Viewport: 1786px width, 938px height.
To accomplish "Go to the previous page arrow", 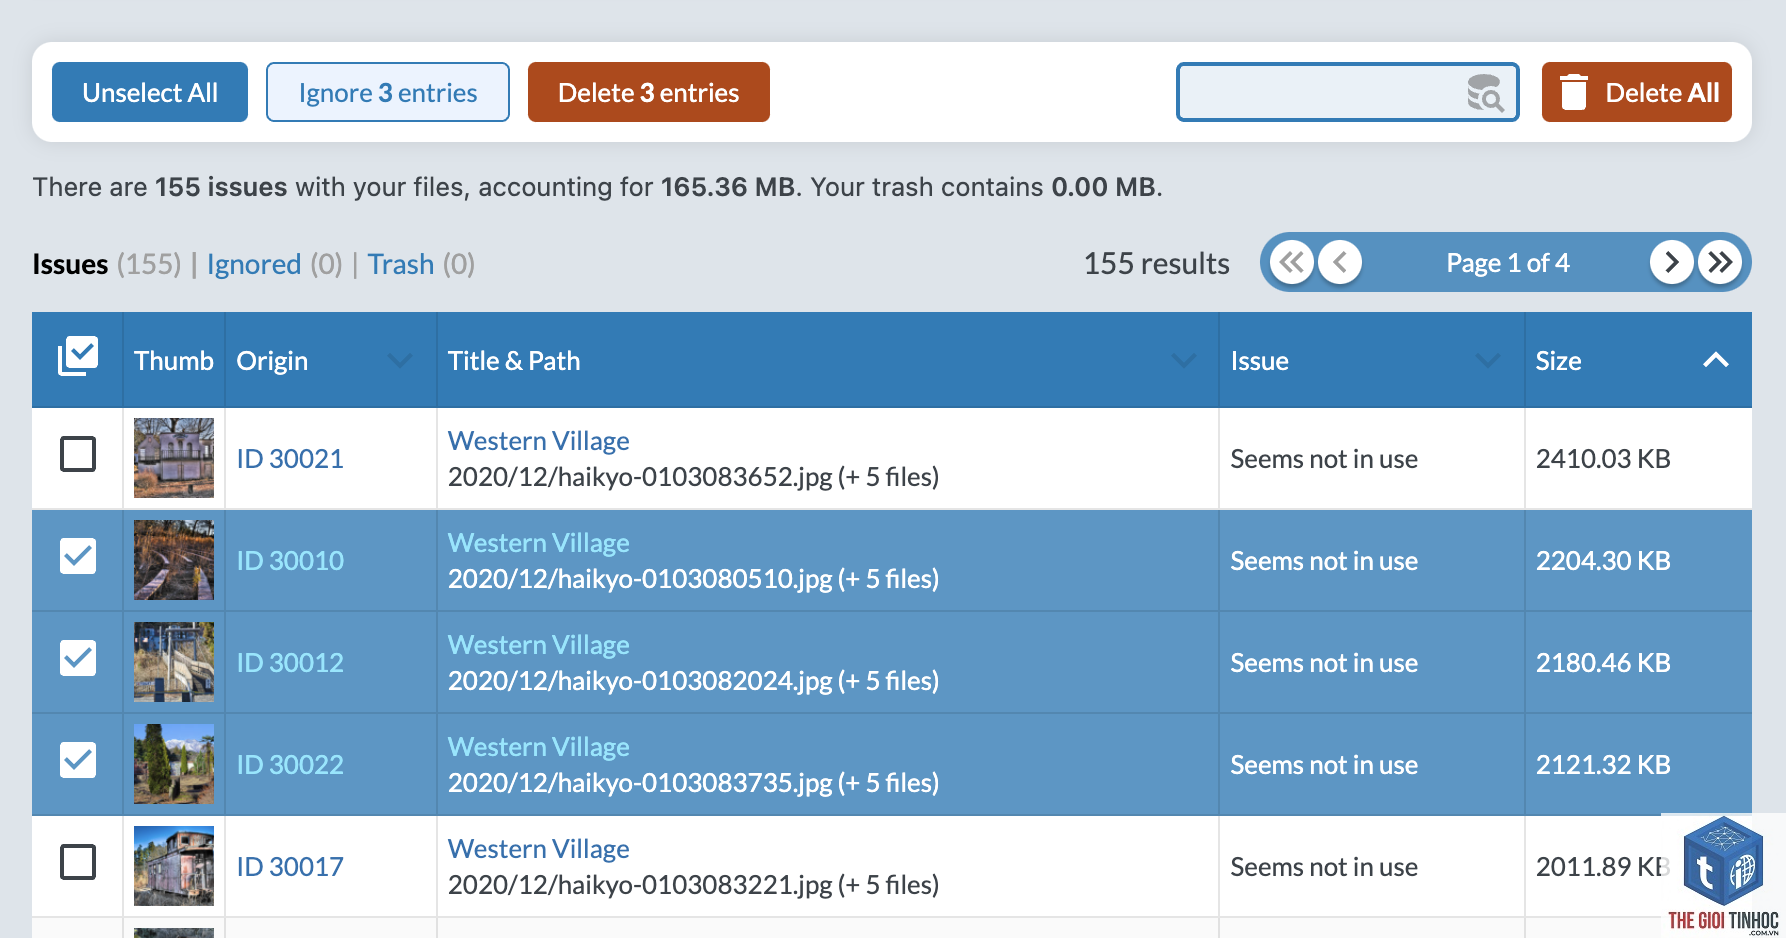I will (1340, 263).
